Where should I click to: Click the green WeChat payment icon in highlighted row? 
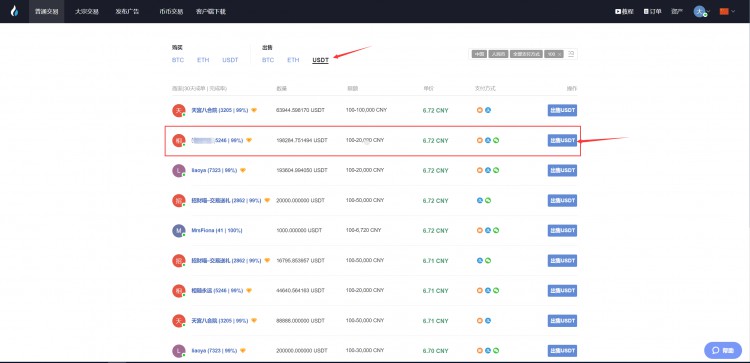pos(496,141)
